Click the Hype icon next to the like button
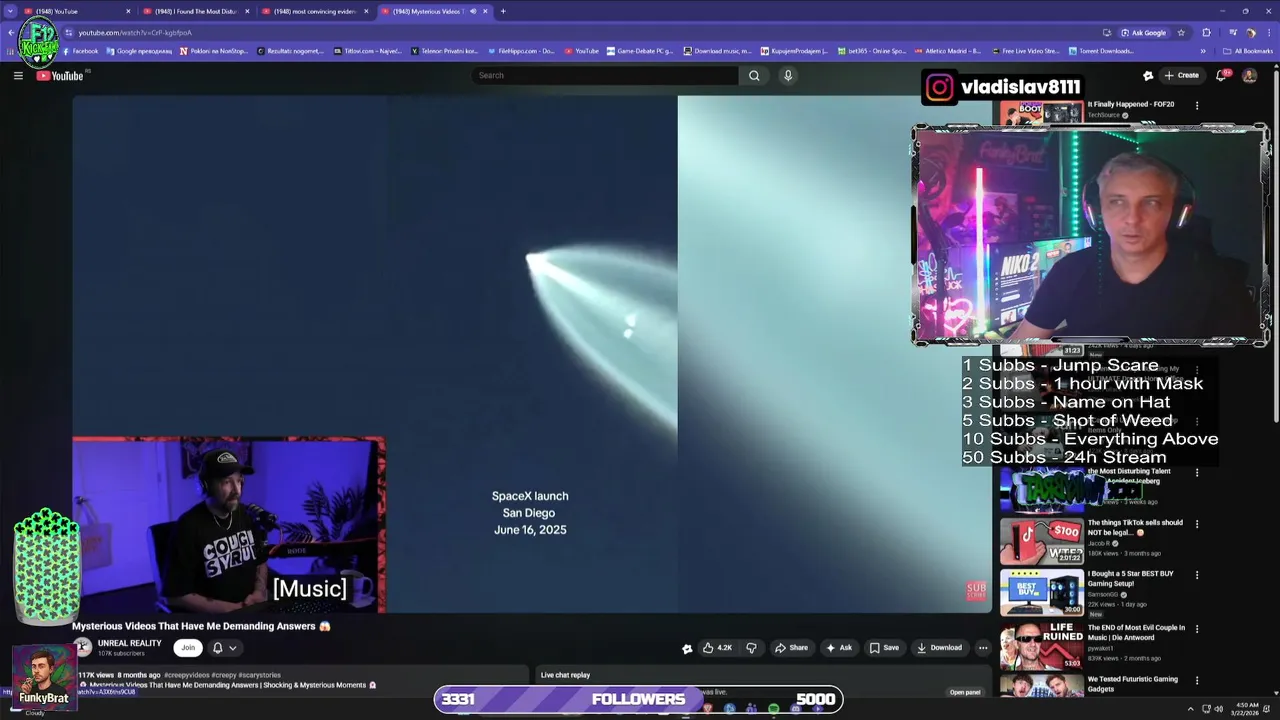 pyautogui.click(x=687, y=648)
